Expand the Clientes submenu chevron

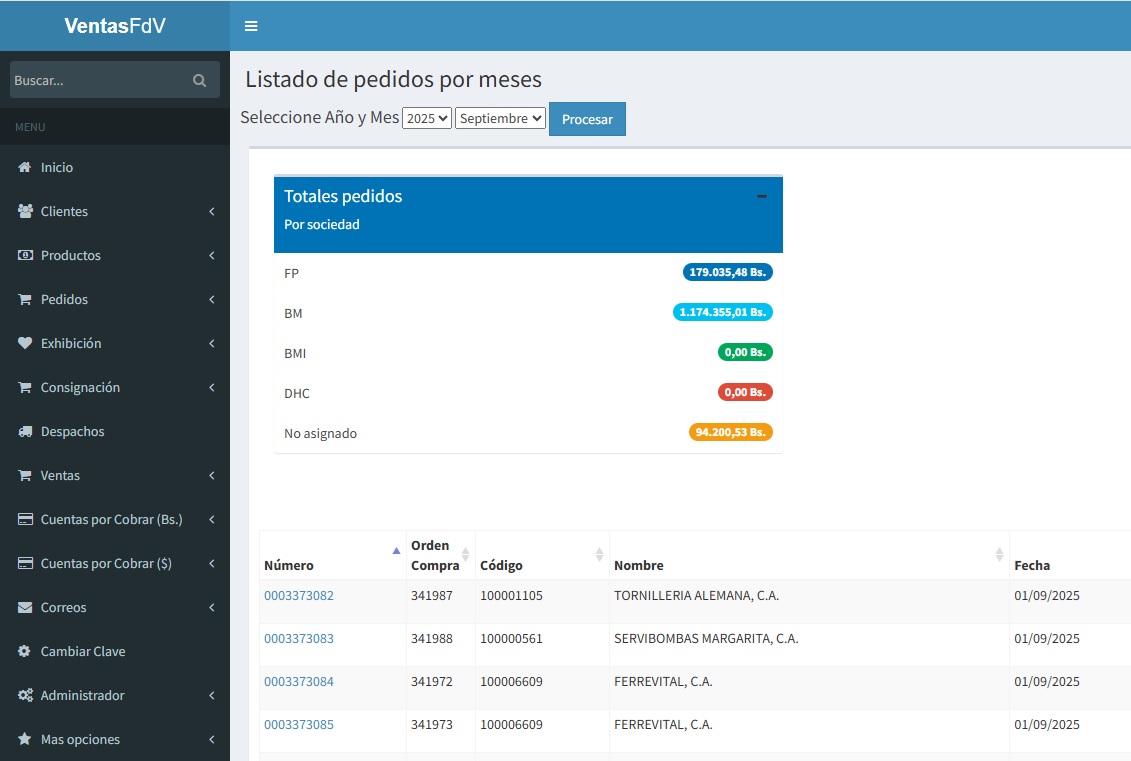pyautogui.click(x=212, y=211)
